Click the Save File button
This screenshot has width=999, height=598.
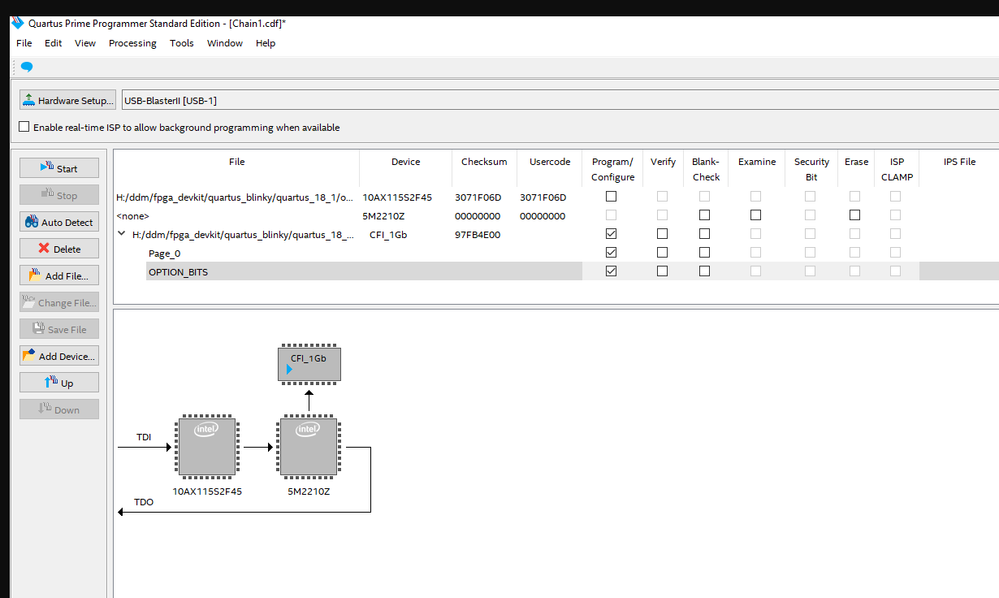click(59, 329)
